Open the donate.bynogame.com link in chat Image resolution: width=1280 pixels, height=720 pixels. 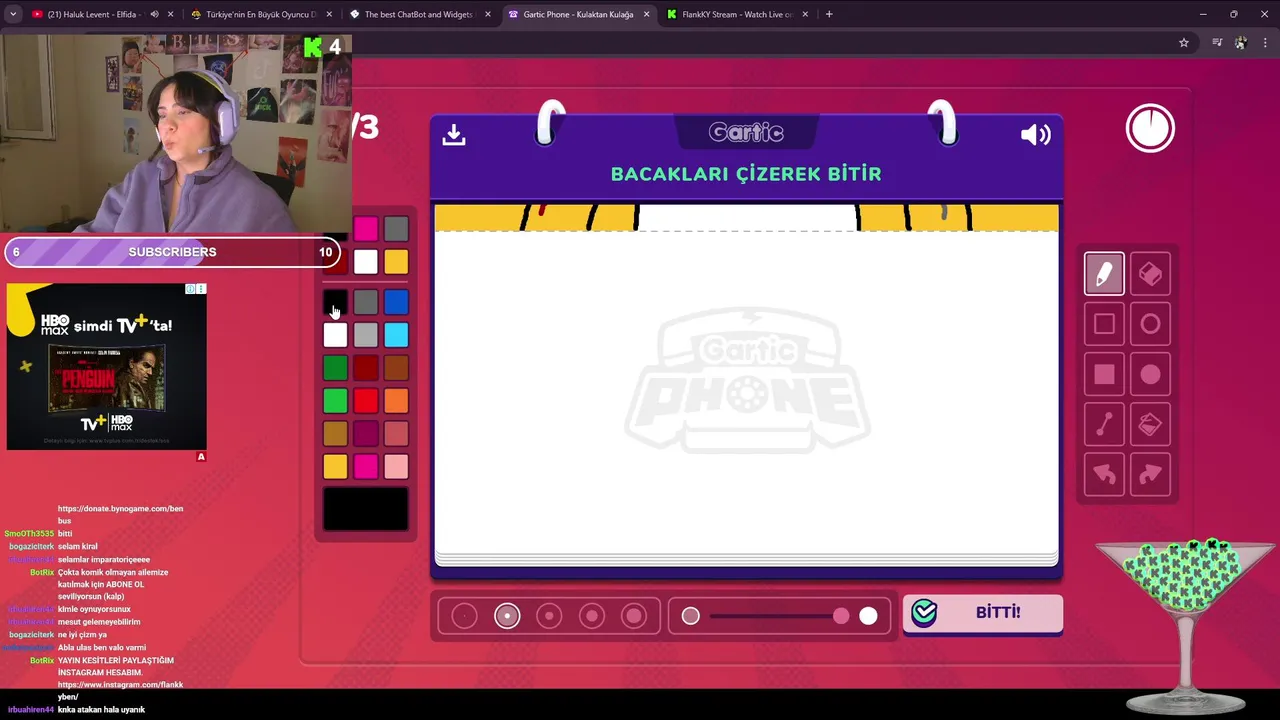pos(120,514)
